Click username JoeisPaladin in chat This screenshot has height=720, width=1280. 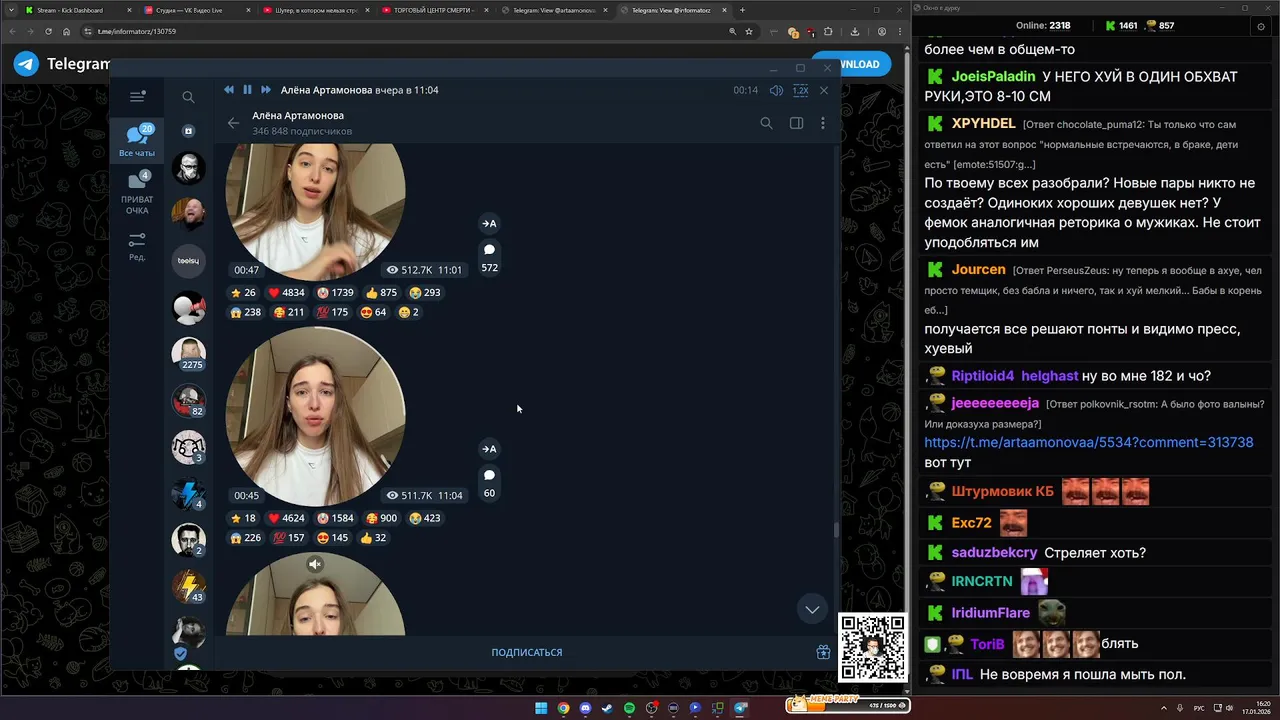(993, 76)
